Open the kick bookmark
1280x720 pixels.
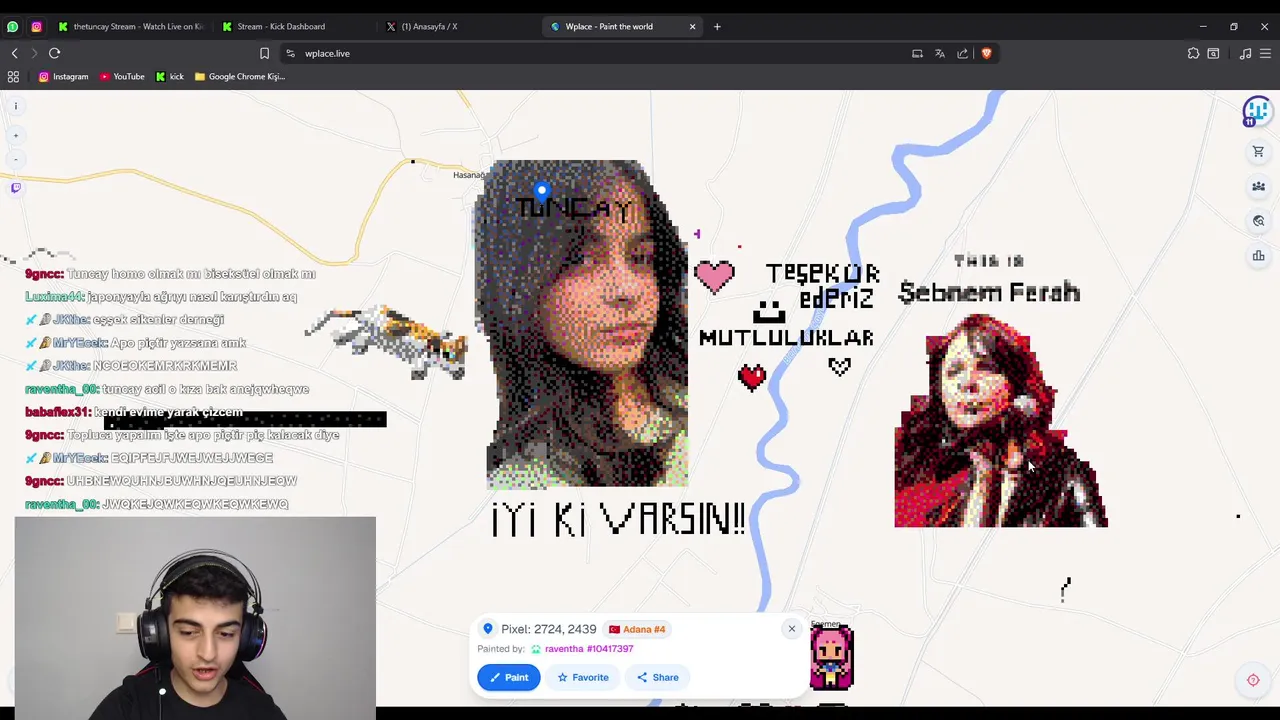(x=170, y=76)
